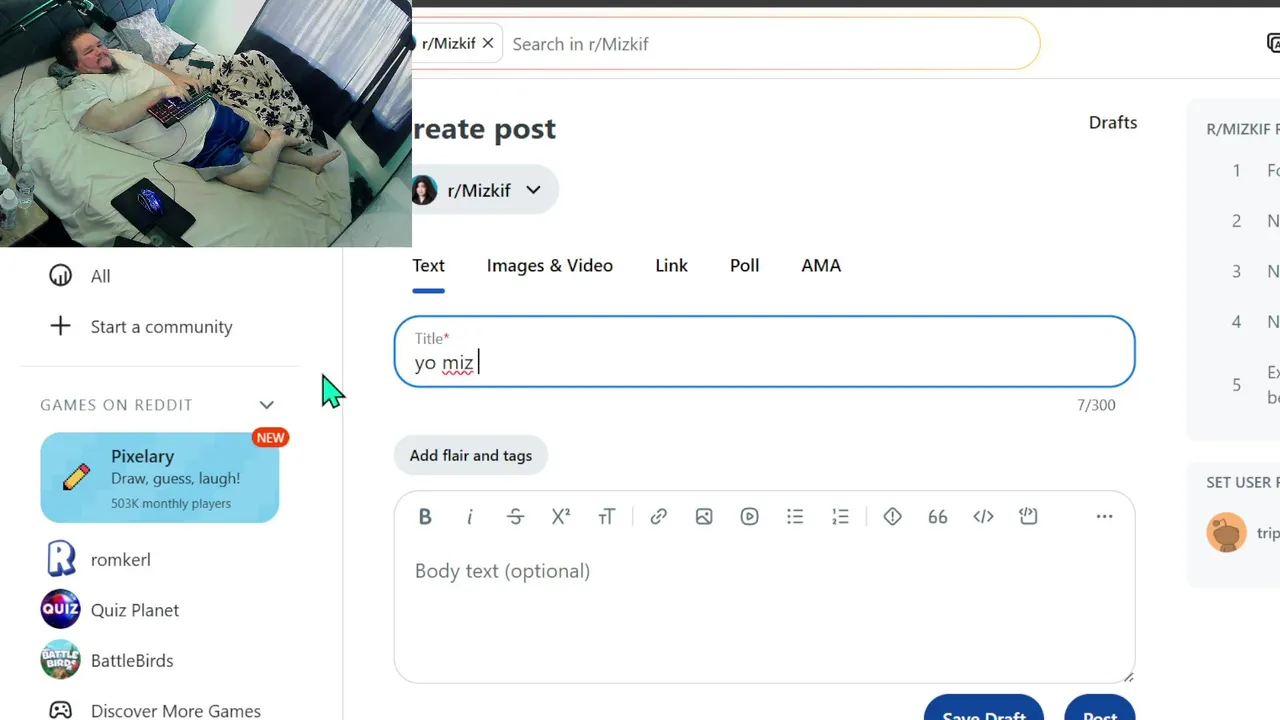Click the Search in r/Mizkif box
The height and width of the screenshot is (720, 1280).
tap(770, 44)
